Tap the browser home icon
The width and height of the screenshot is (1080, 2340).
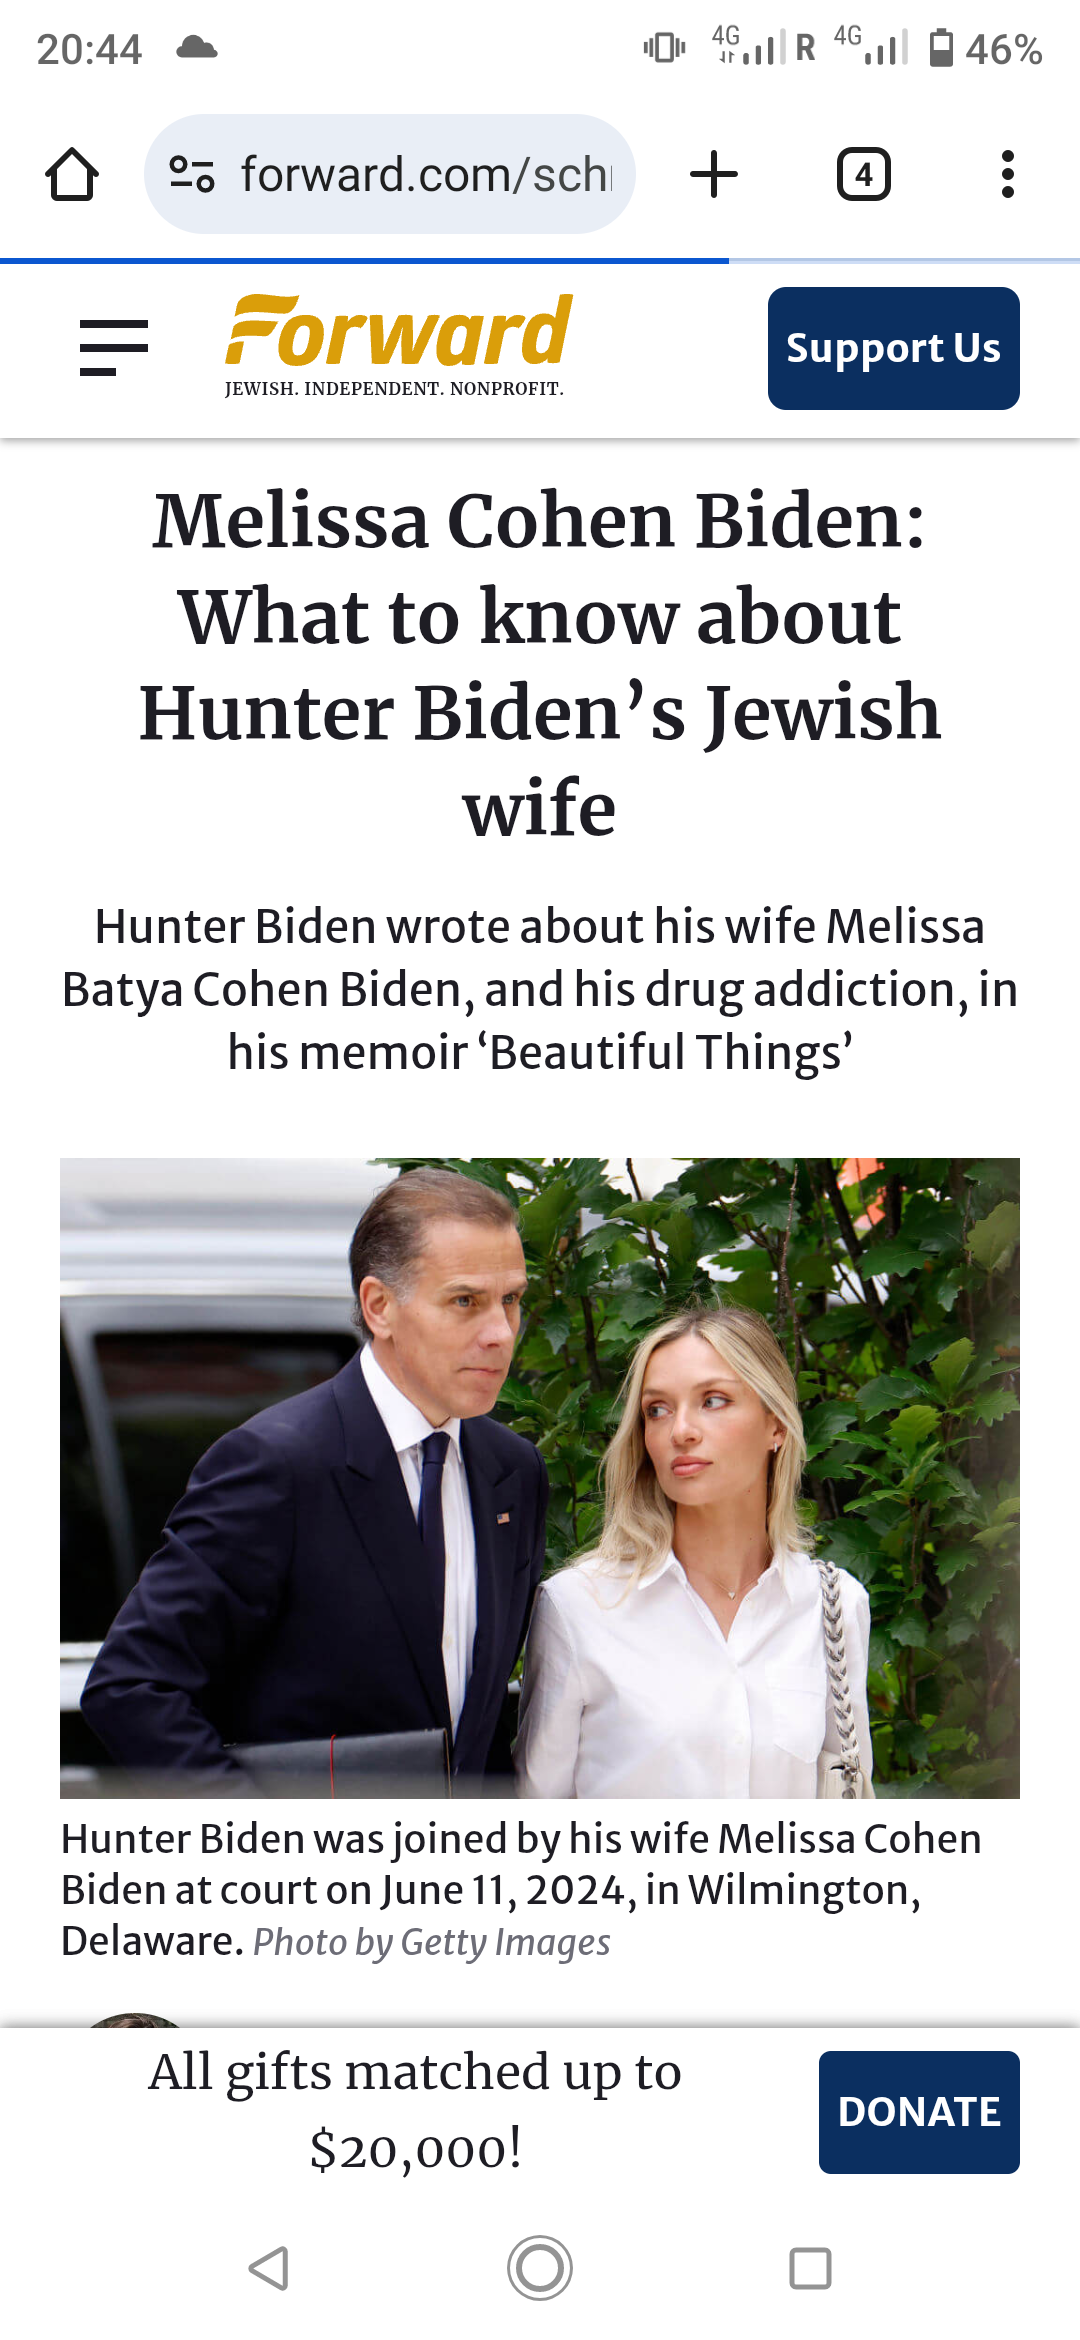(x=72, y=174)
